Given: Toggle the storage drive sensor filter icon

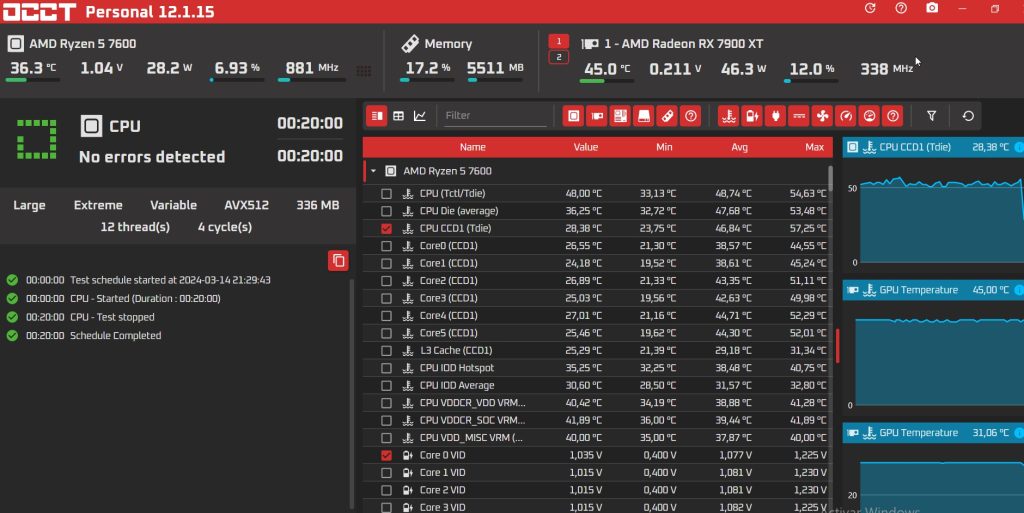Looking at the screenshot, I should tap(644, 116).
